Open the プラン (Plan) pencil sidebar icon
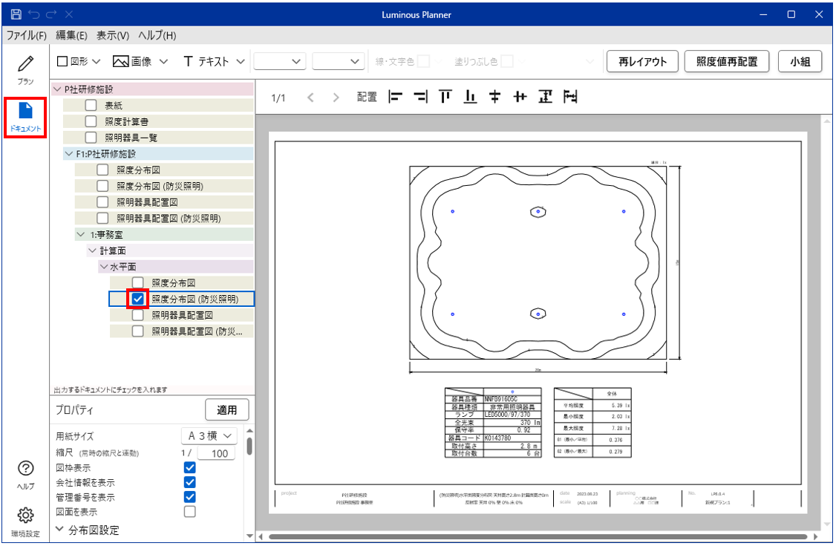The image size is (835, 545). (26, 70)
